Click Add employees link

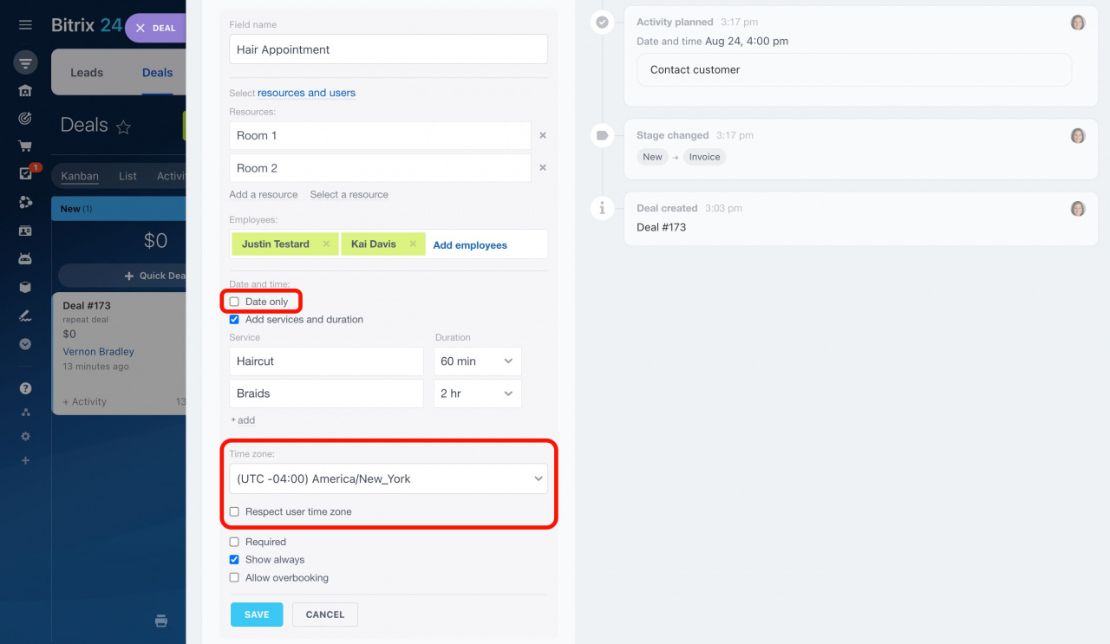[470, 245]
